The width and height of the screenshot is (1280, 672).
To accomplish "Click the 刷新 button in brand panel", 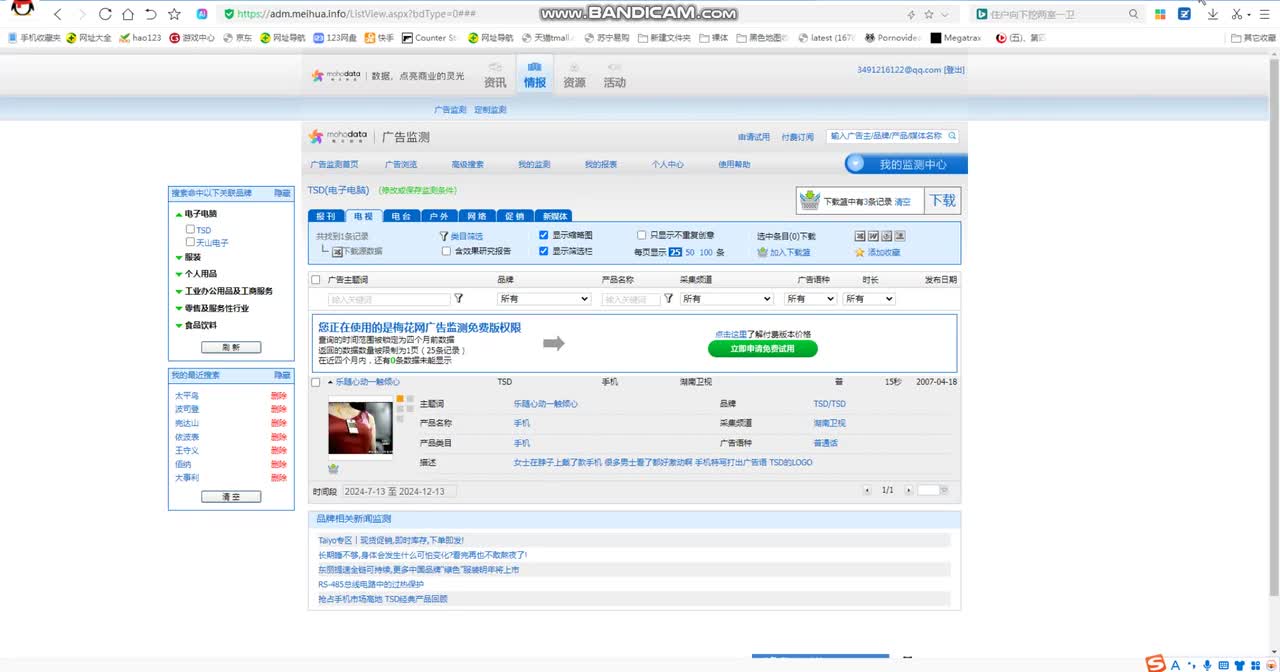I will (231, 347).
